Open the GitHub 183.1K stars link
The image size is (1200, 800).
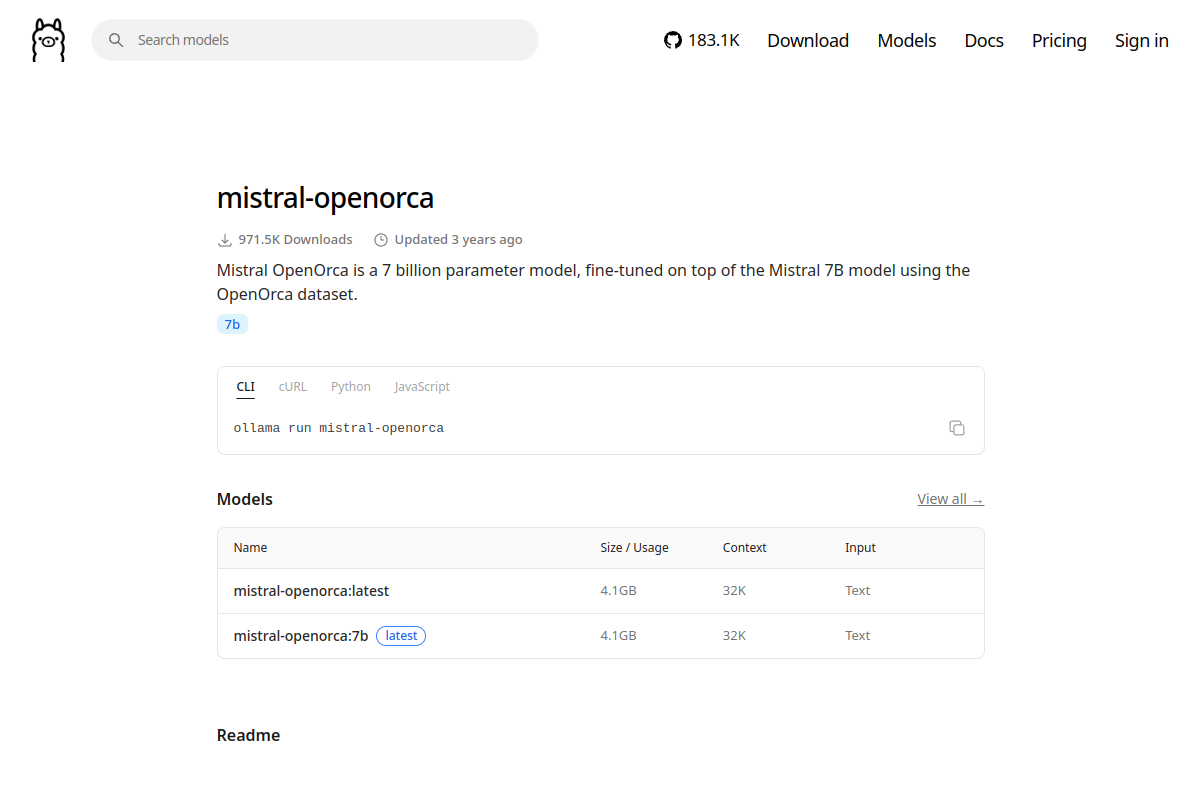702,40
